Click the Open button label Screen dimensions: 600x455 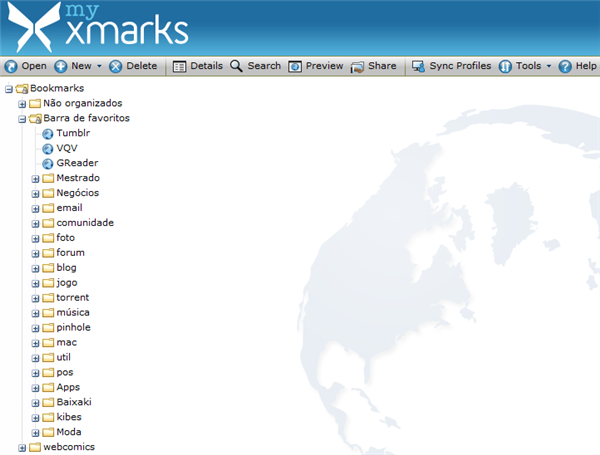click(34, 66)
